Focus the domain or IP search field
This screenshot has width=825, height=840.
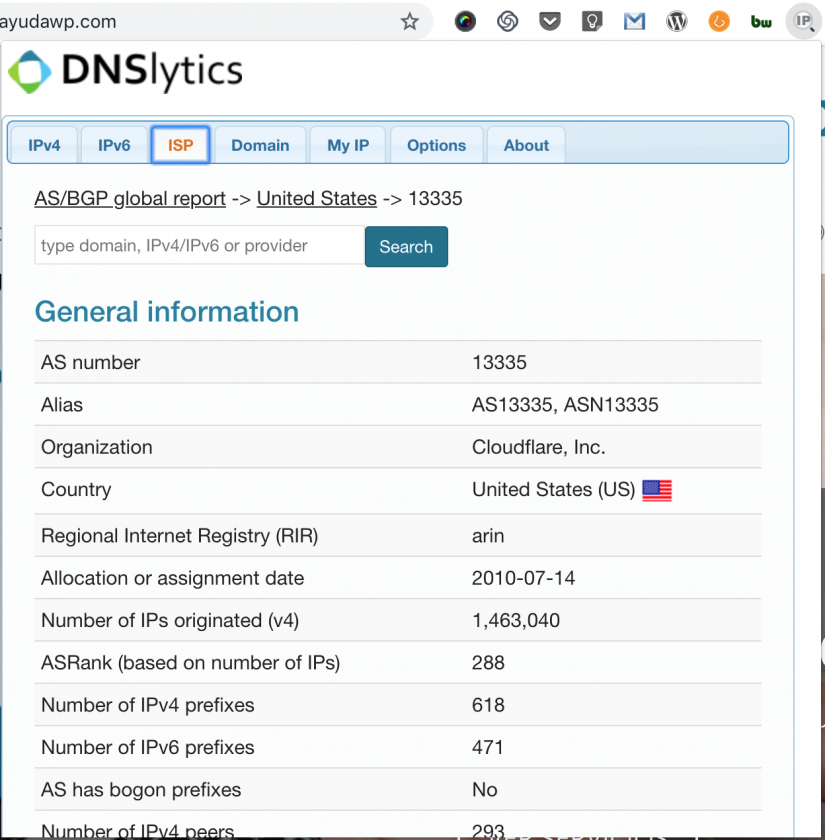[x=198, y=245]
